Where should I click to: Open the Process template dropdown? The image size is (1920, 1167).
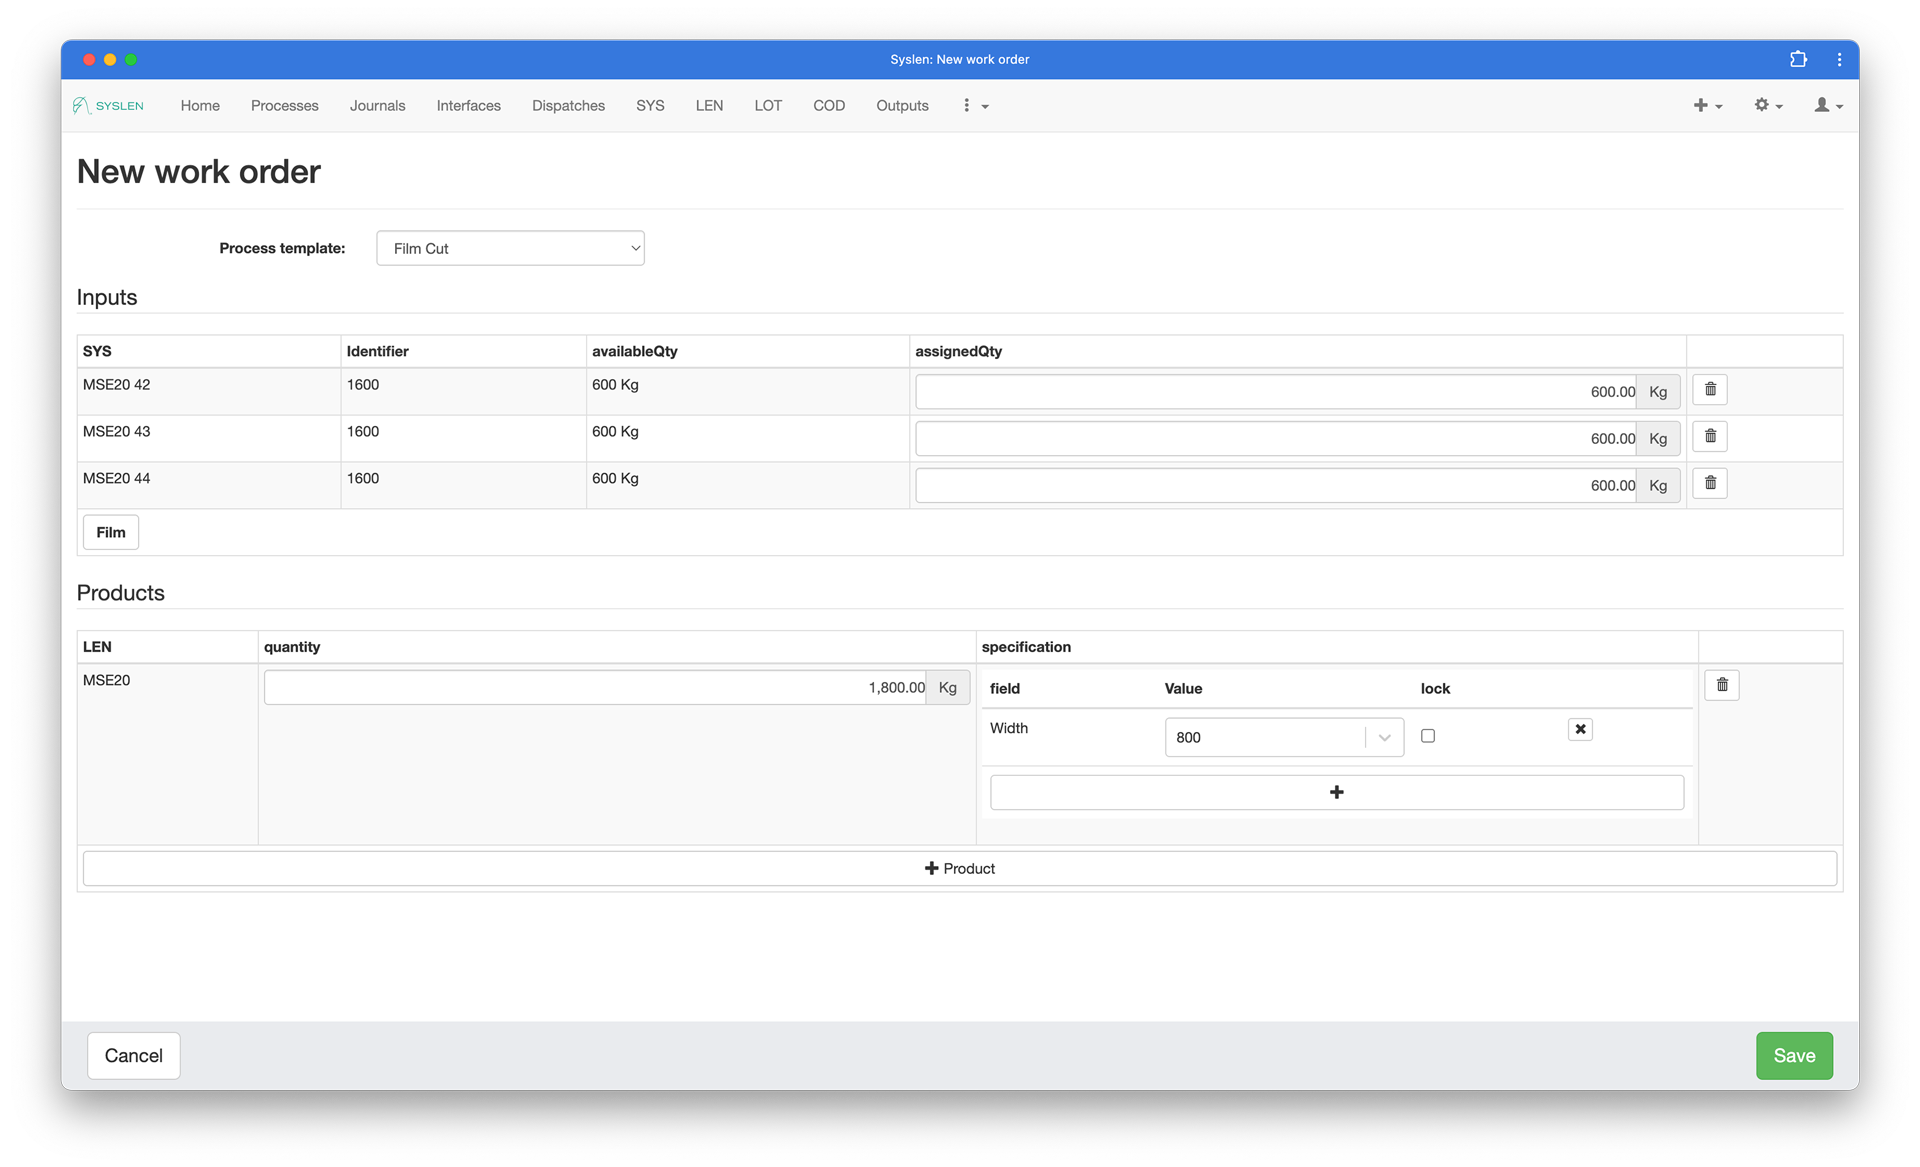click(x=510, y=248)
